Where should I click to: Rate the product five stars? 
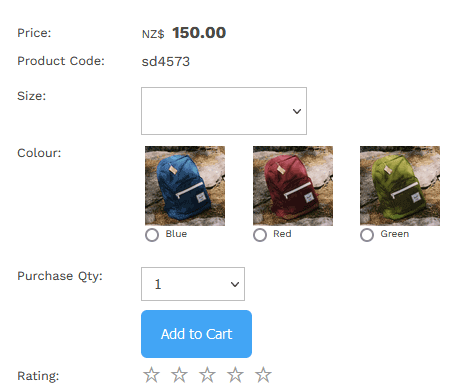(x=263, y=374)
